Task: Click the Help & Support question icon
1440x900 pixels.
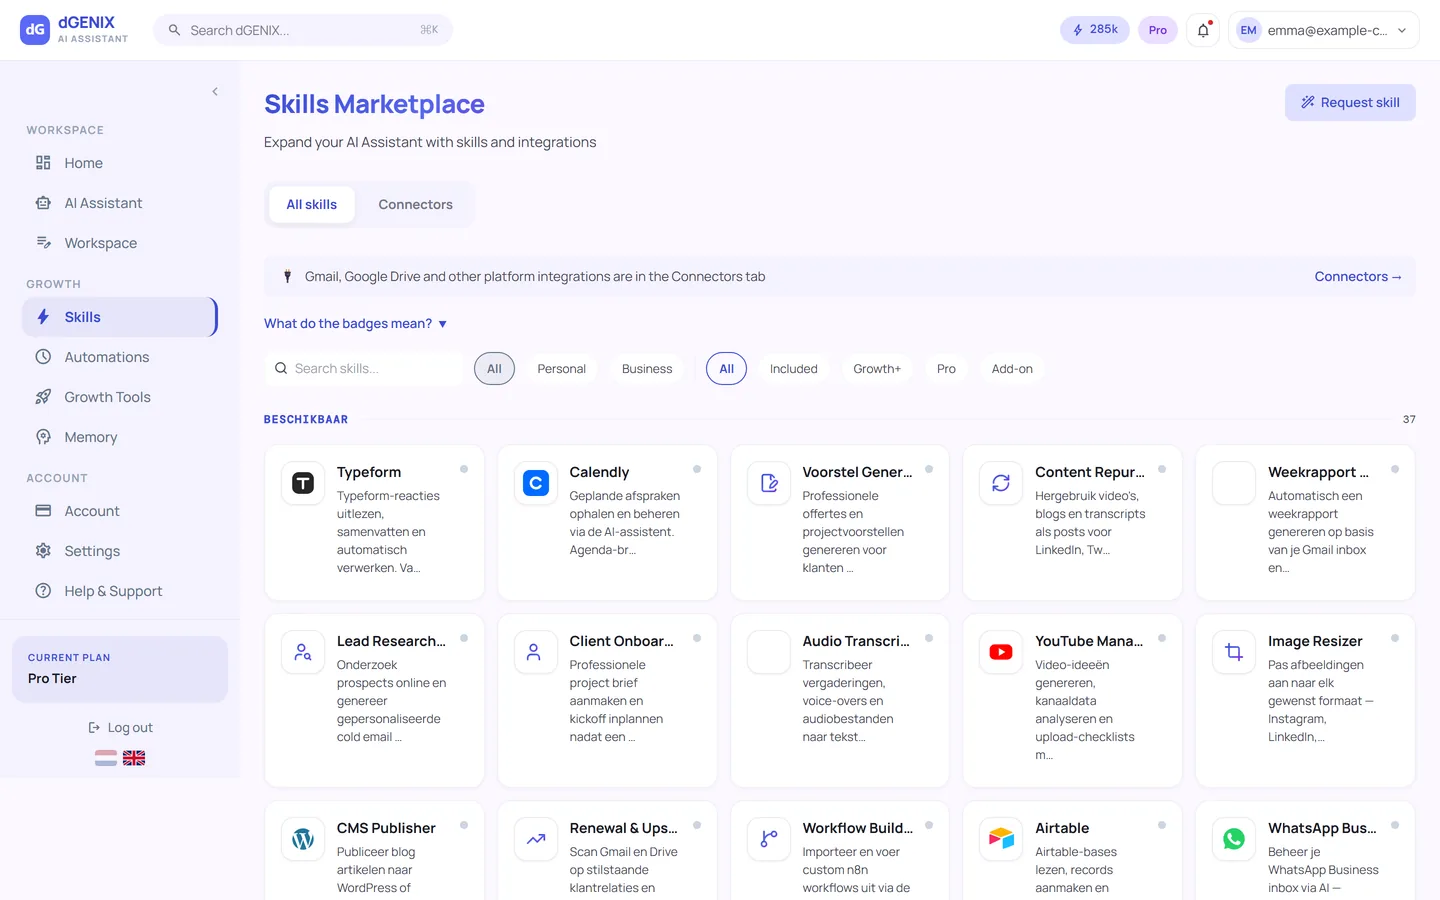Action: click(x=43, y=591)
